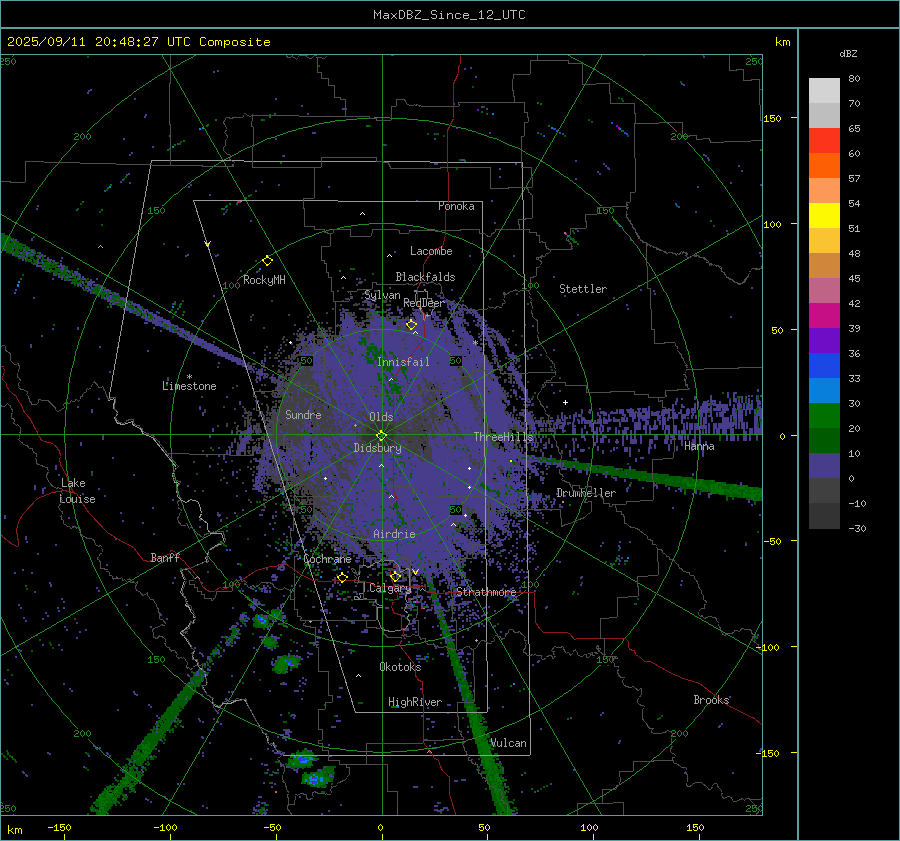Select the magenta 39-42 dBZ legend swatch
This screenshot has height=841, width=900.
click(x=824, y=316)
